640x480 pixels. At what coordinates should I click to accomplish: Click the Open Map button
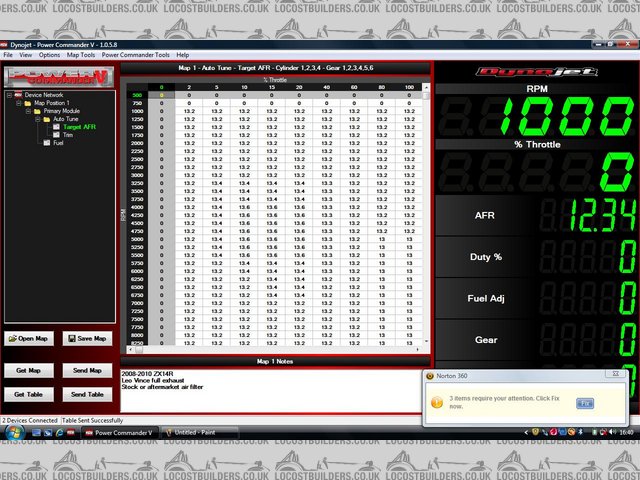(29, 338)
